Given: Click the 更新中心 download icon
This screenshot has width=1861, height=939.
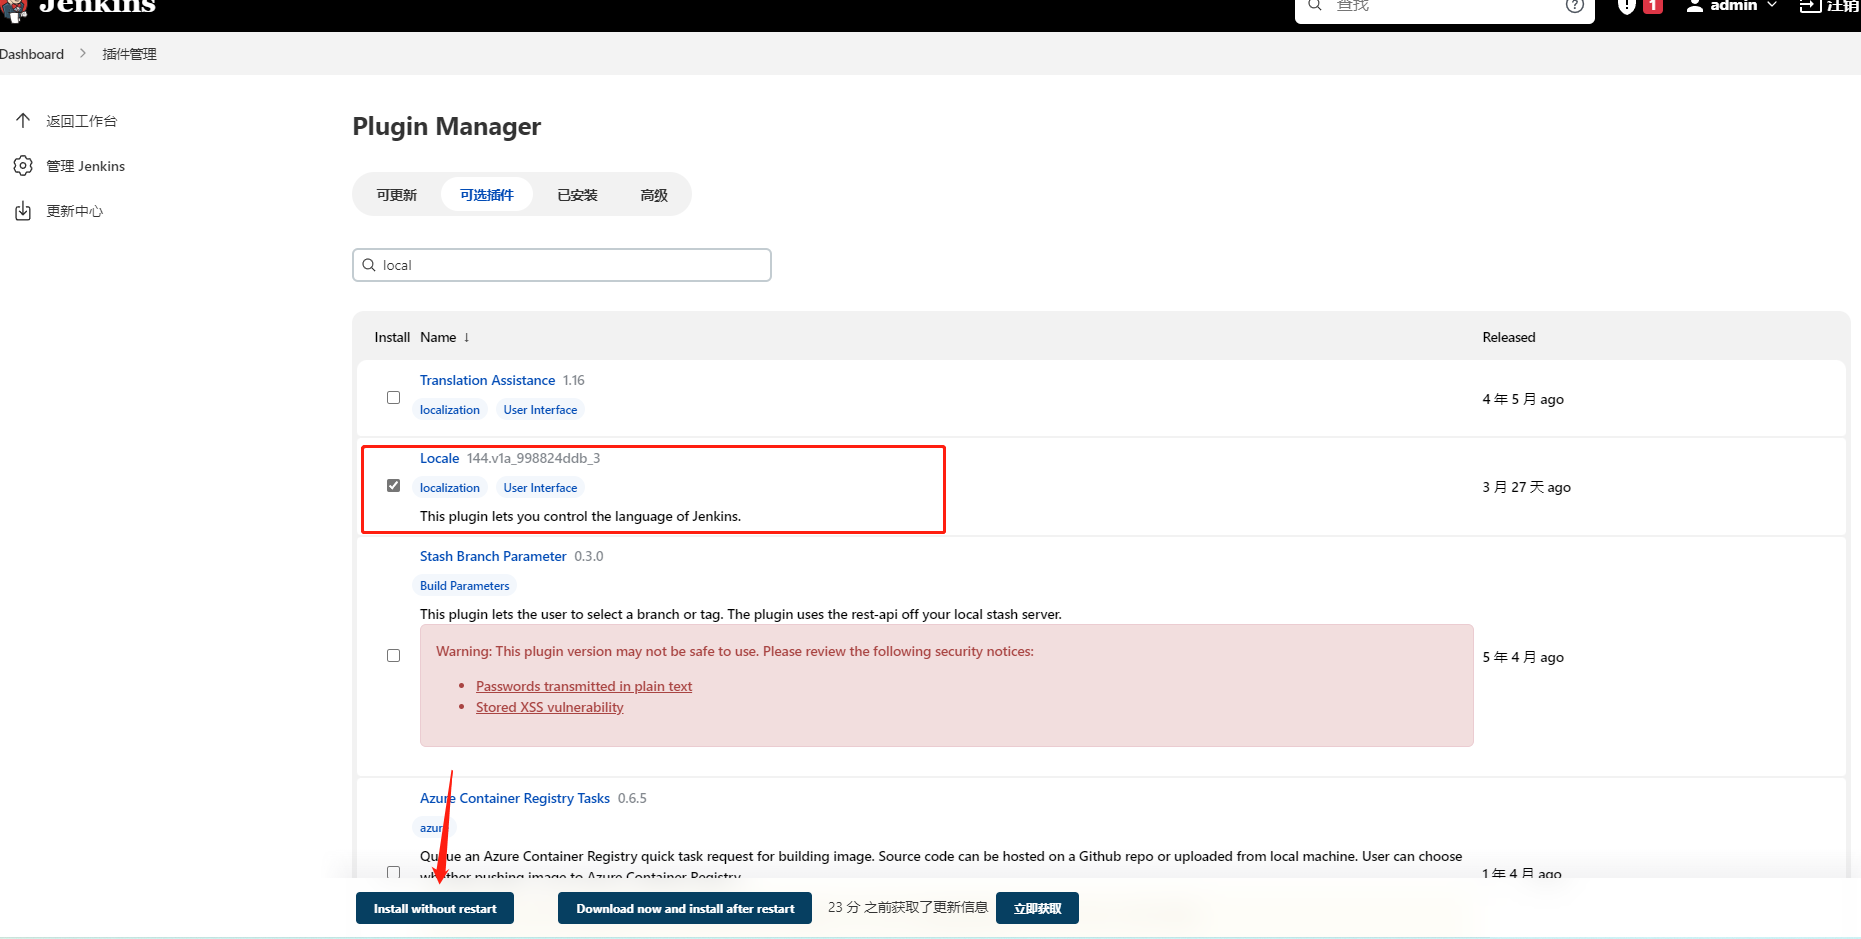Looking at the screenshot, I should (23, 211).
